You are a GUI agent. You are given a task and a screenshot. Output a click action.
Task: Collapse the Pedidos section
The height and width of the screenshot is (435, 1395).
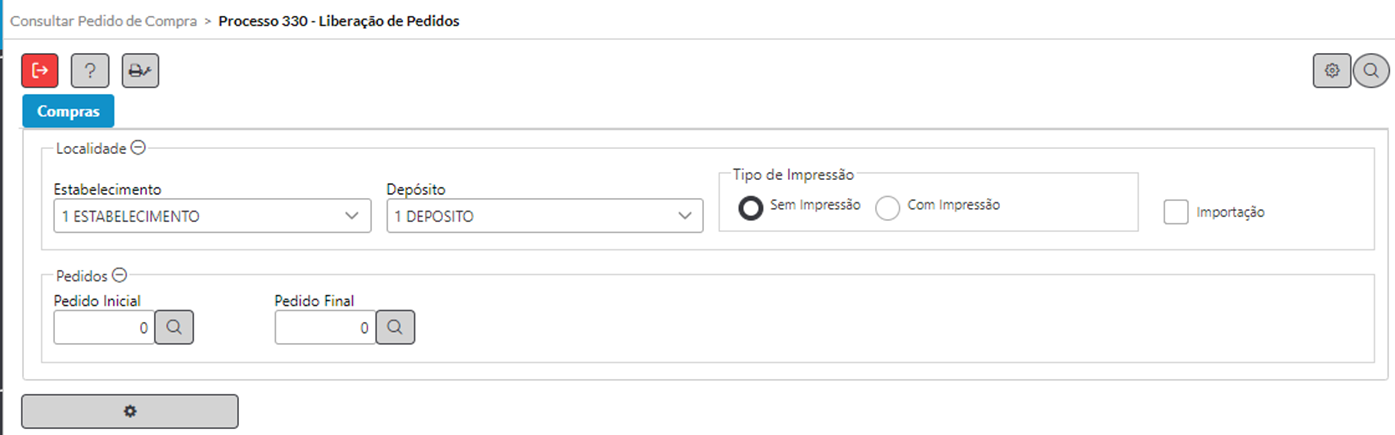[x=119, y=275]
